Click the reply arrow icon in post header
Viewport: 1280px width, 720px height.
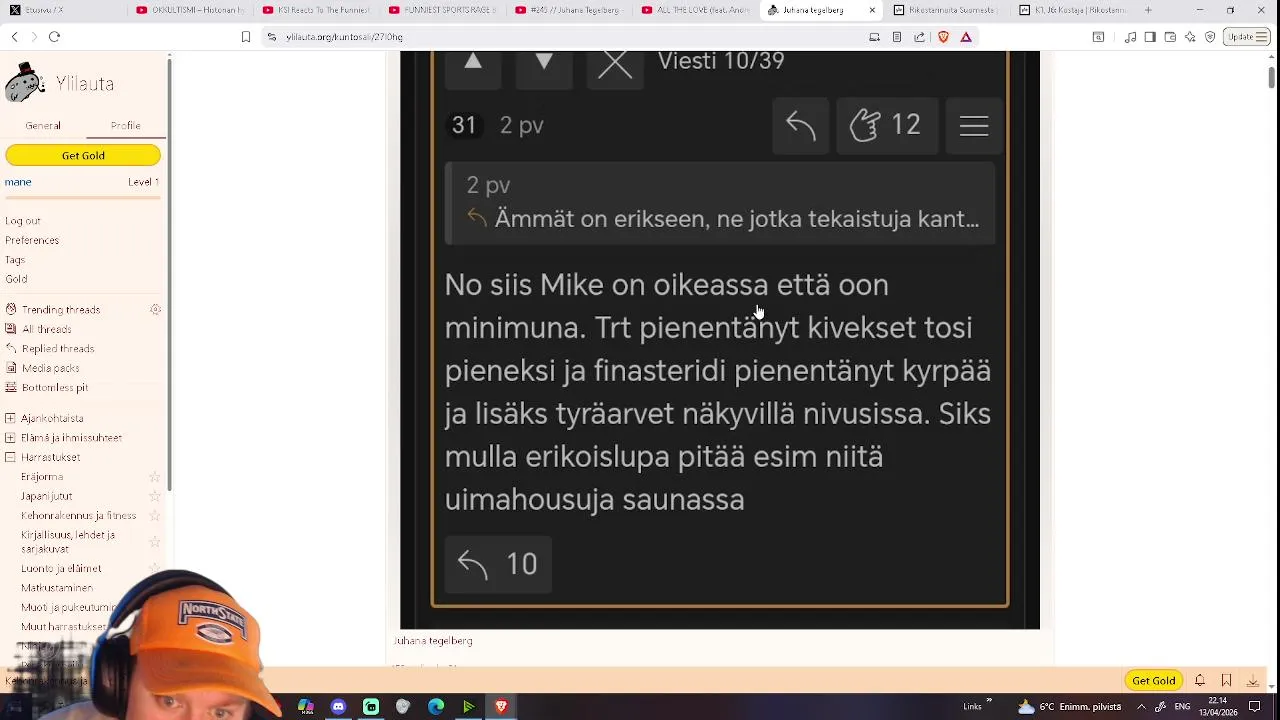(x=801, y=126)
